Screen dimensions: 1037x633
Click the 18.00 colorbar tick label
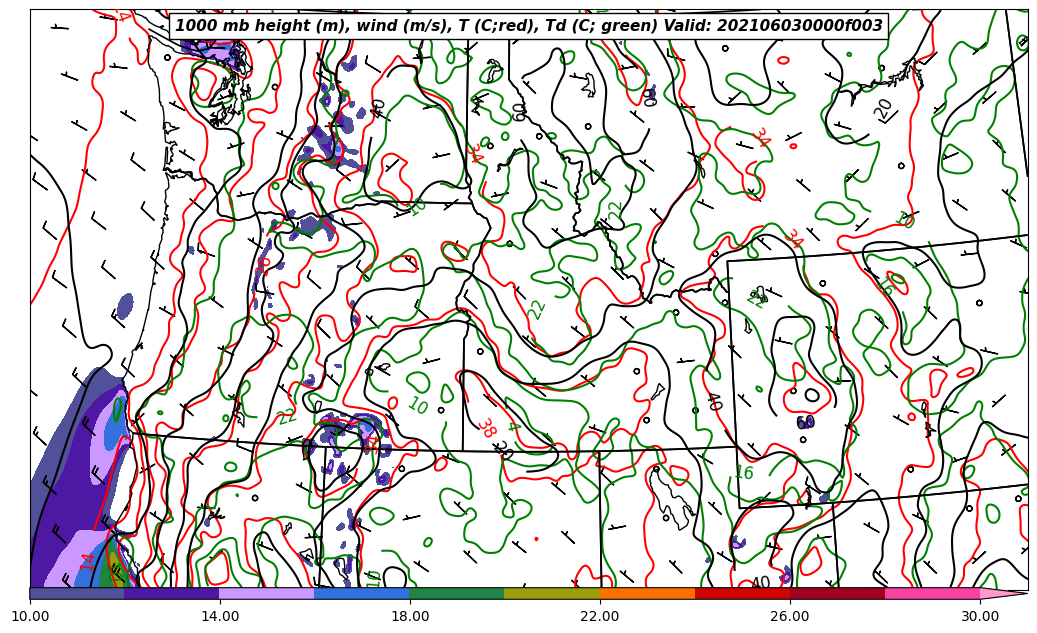coord(410,616)
